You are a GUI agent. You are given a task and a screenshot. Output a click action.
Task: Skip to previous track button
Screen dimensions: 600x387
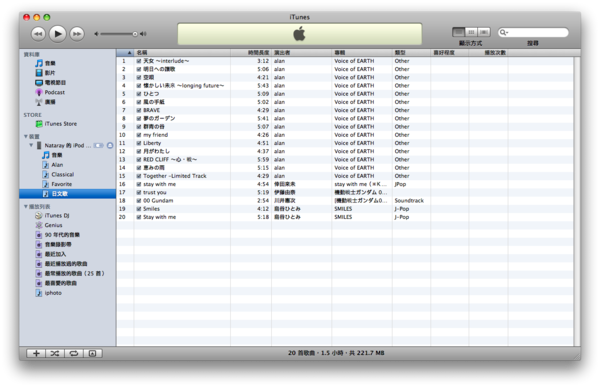[x=38, y=34]
